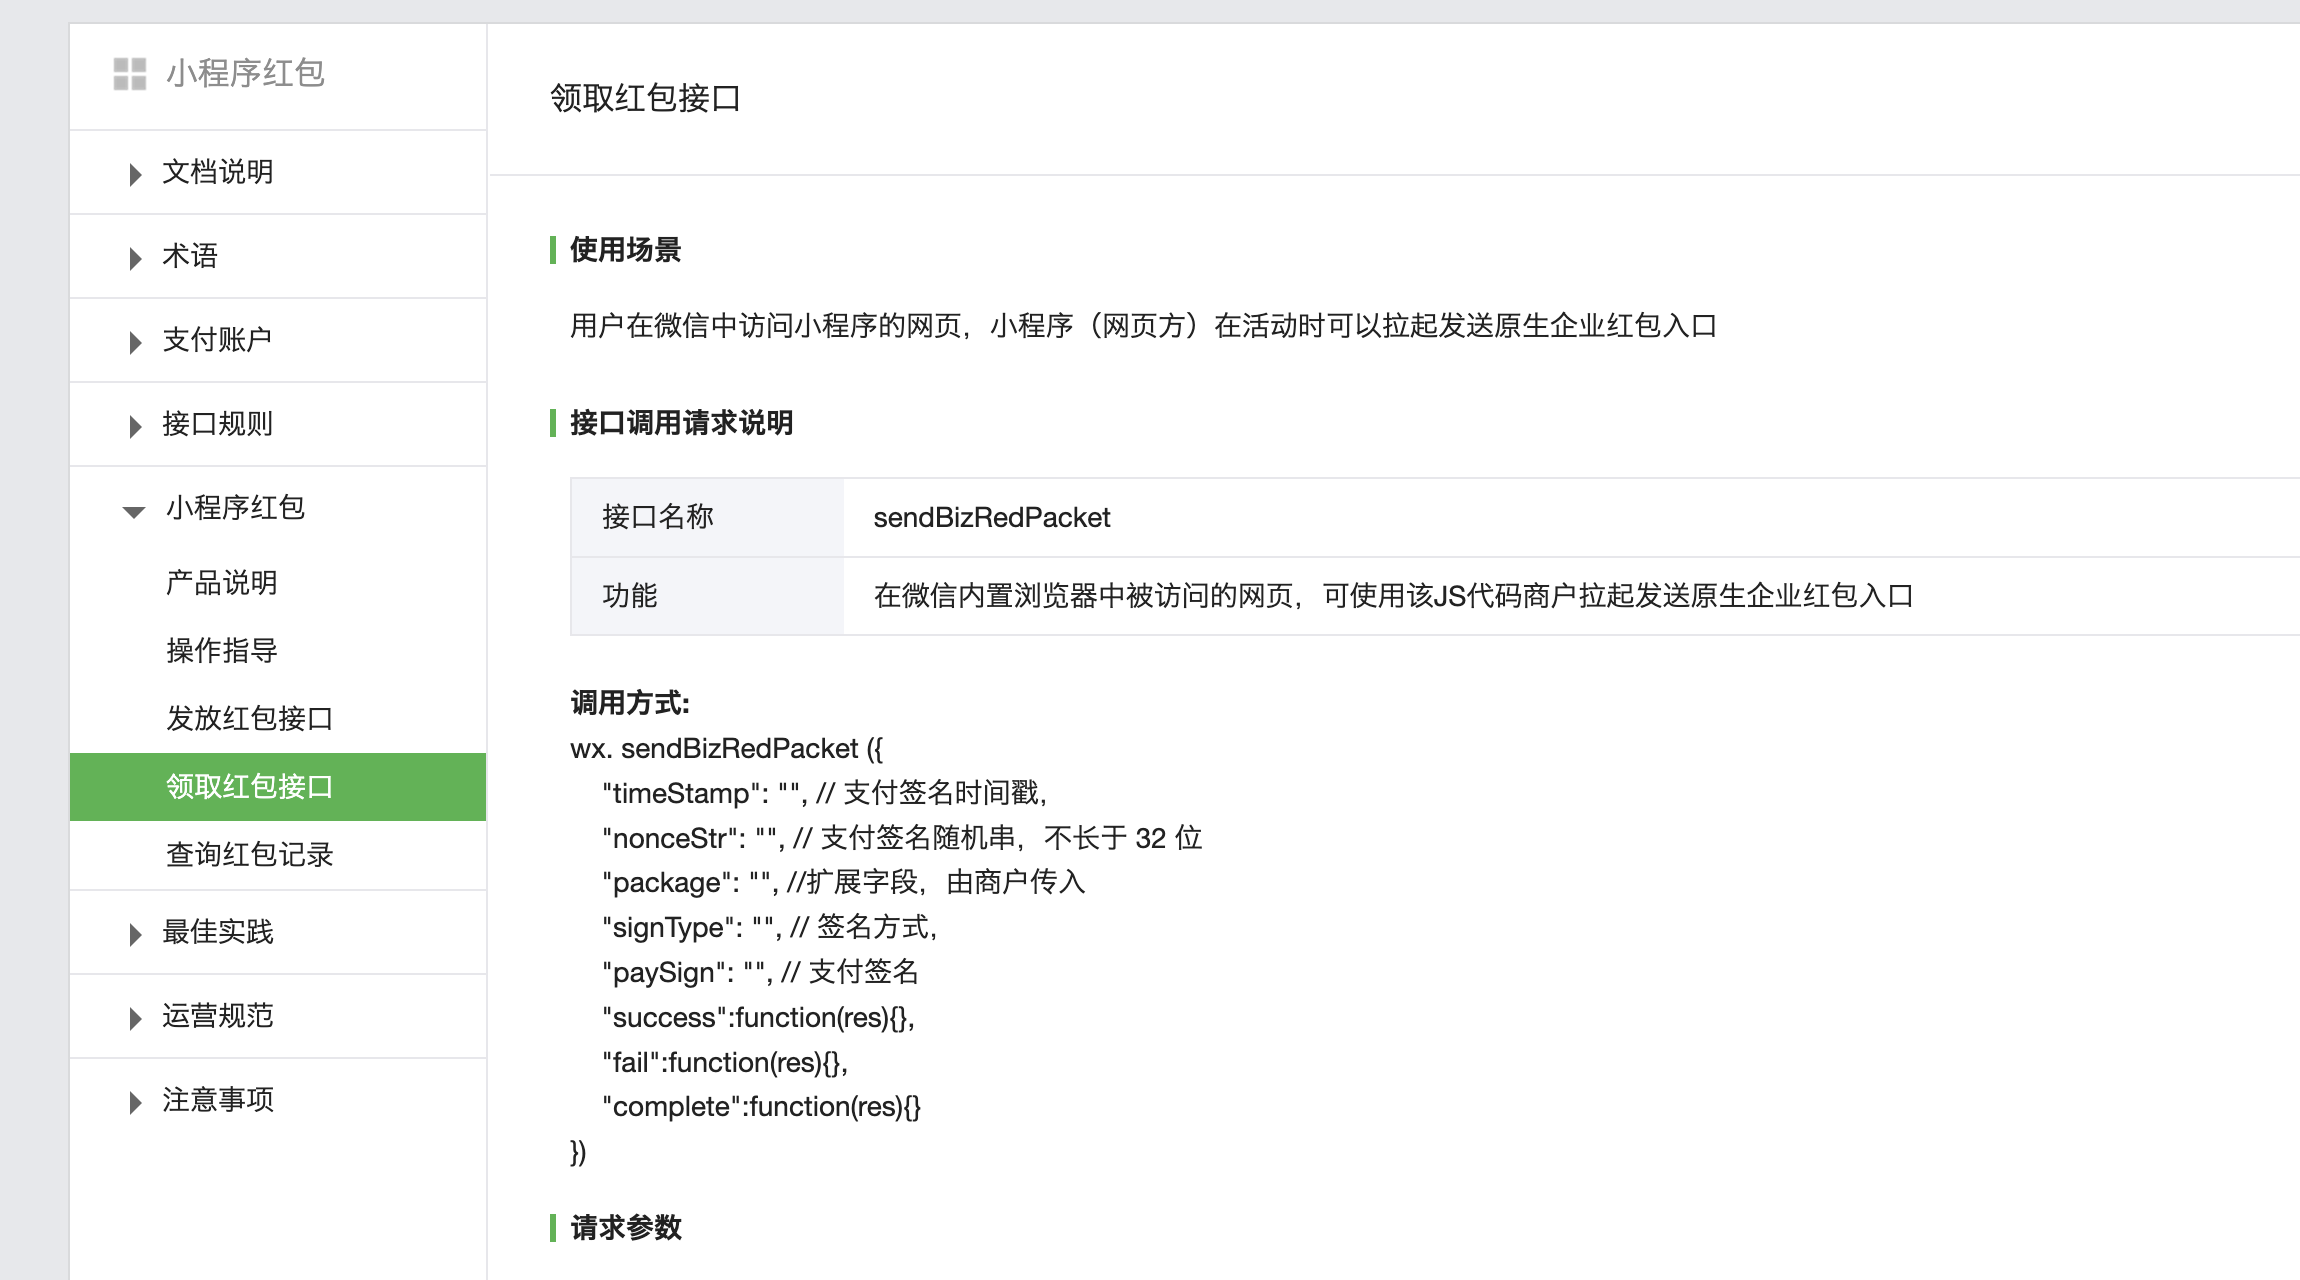Expand the 接口规则 section arrow

pos(135,426)
